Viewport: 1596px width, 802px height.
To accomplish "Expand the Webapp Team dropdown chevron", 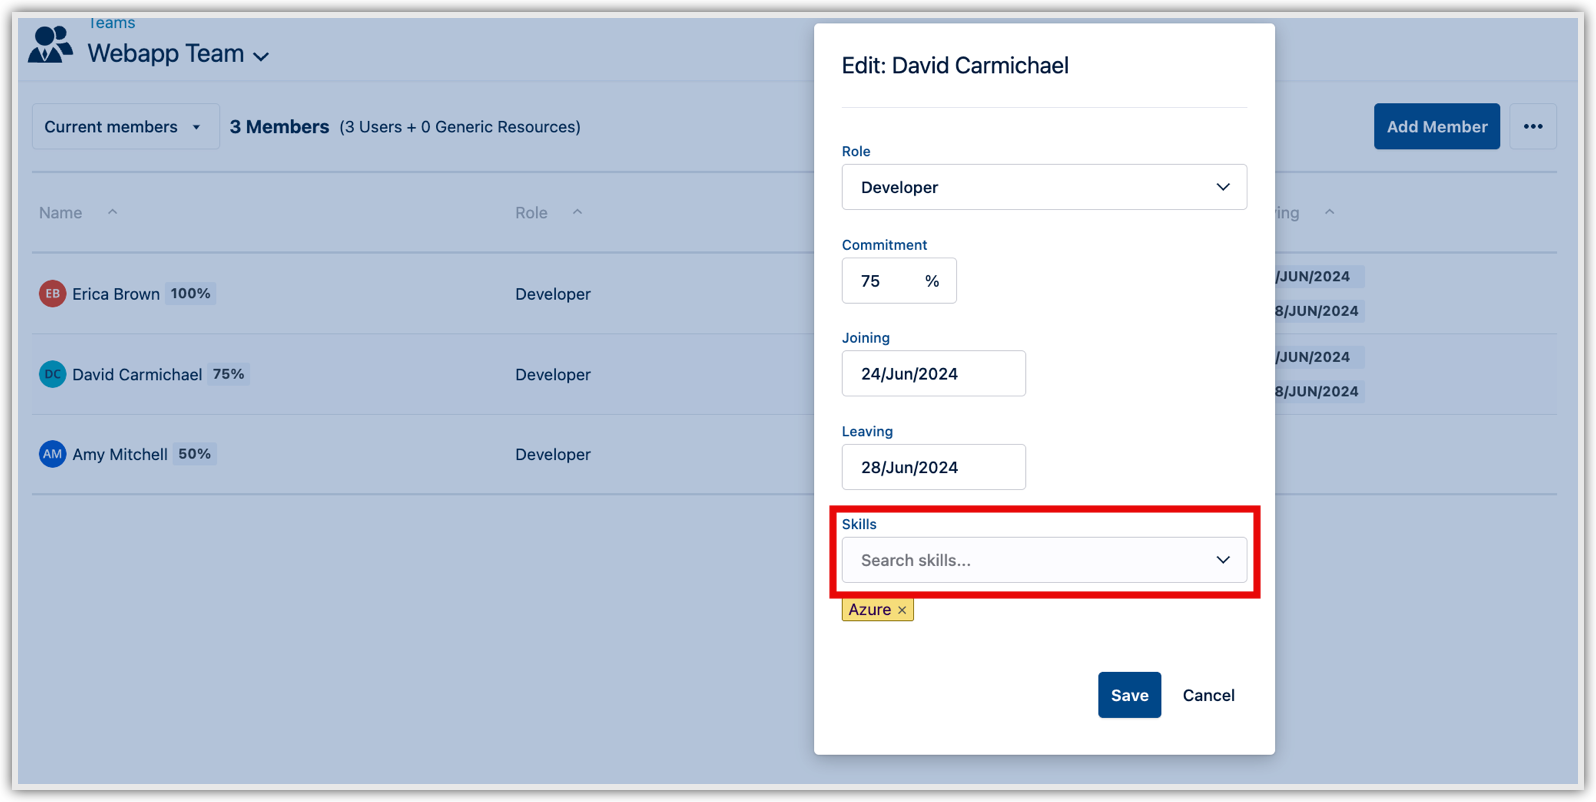I will click(261, 56).
